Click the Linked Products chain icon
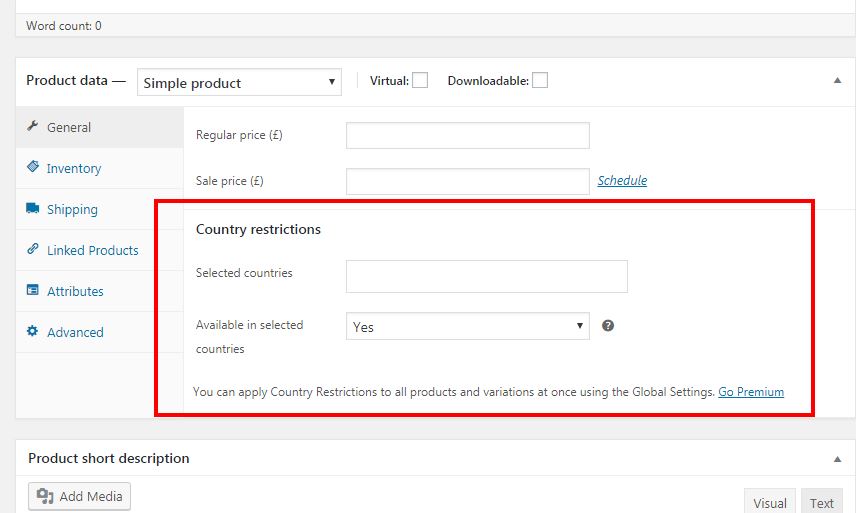 (x=32, y=250)
